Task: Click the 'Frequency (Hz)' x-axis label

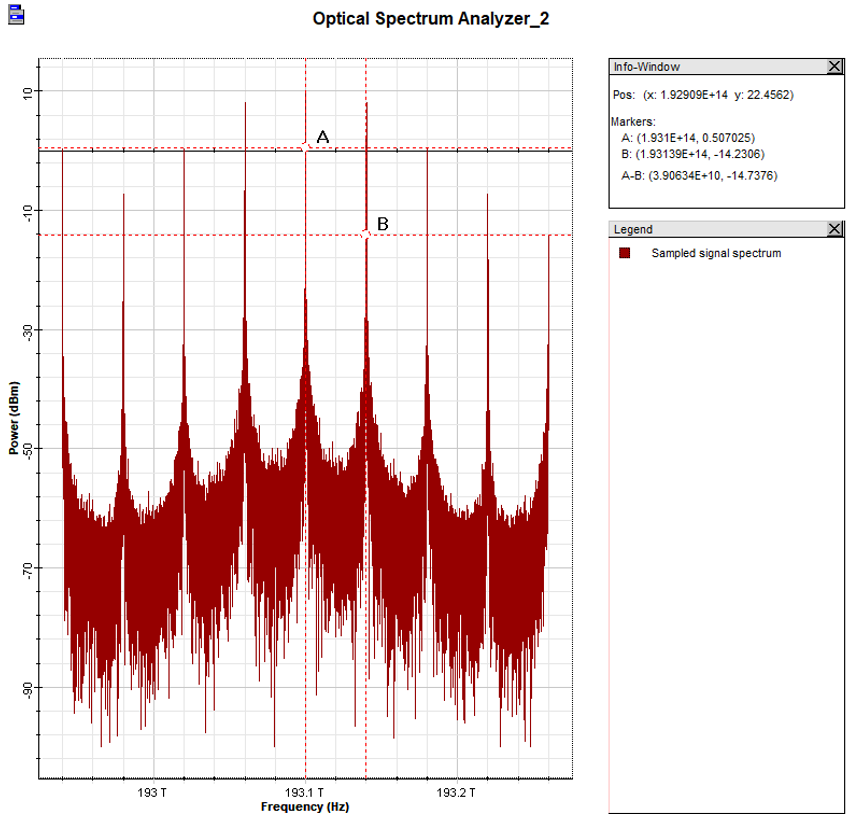Action: [x=305, y=806]
